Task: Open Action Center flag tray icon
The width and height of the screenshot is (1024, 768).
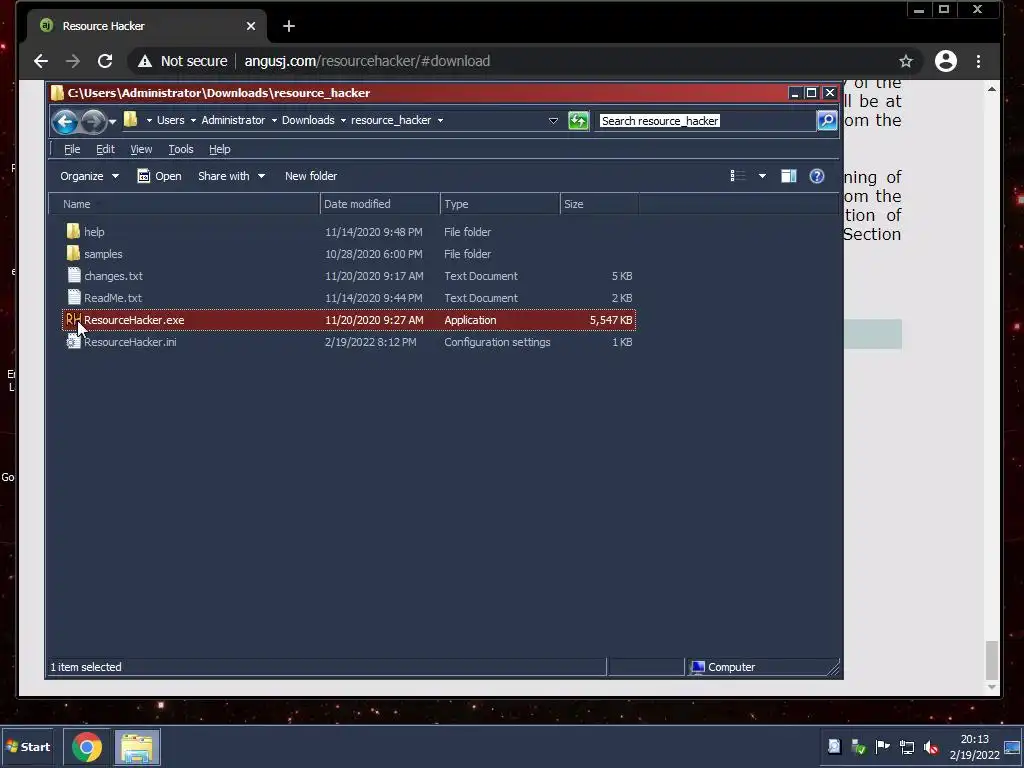Action: [882, 747]
